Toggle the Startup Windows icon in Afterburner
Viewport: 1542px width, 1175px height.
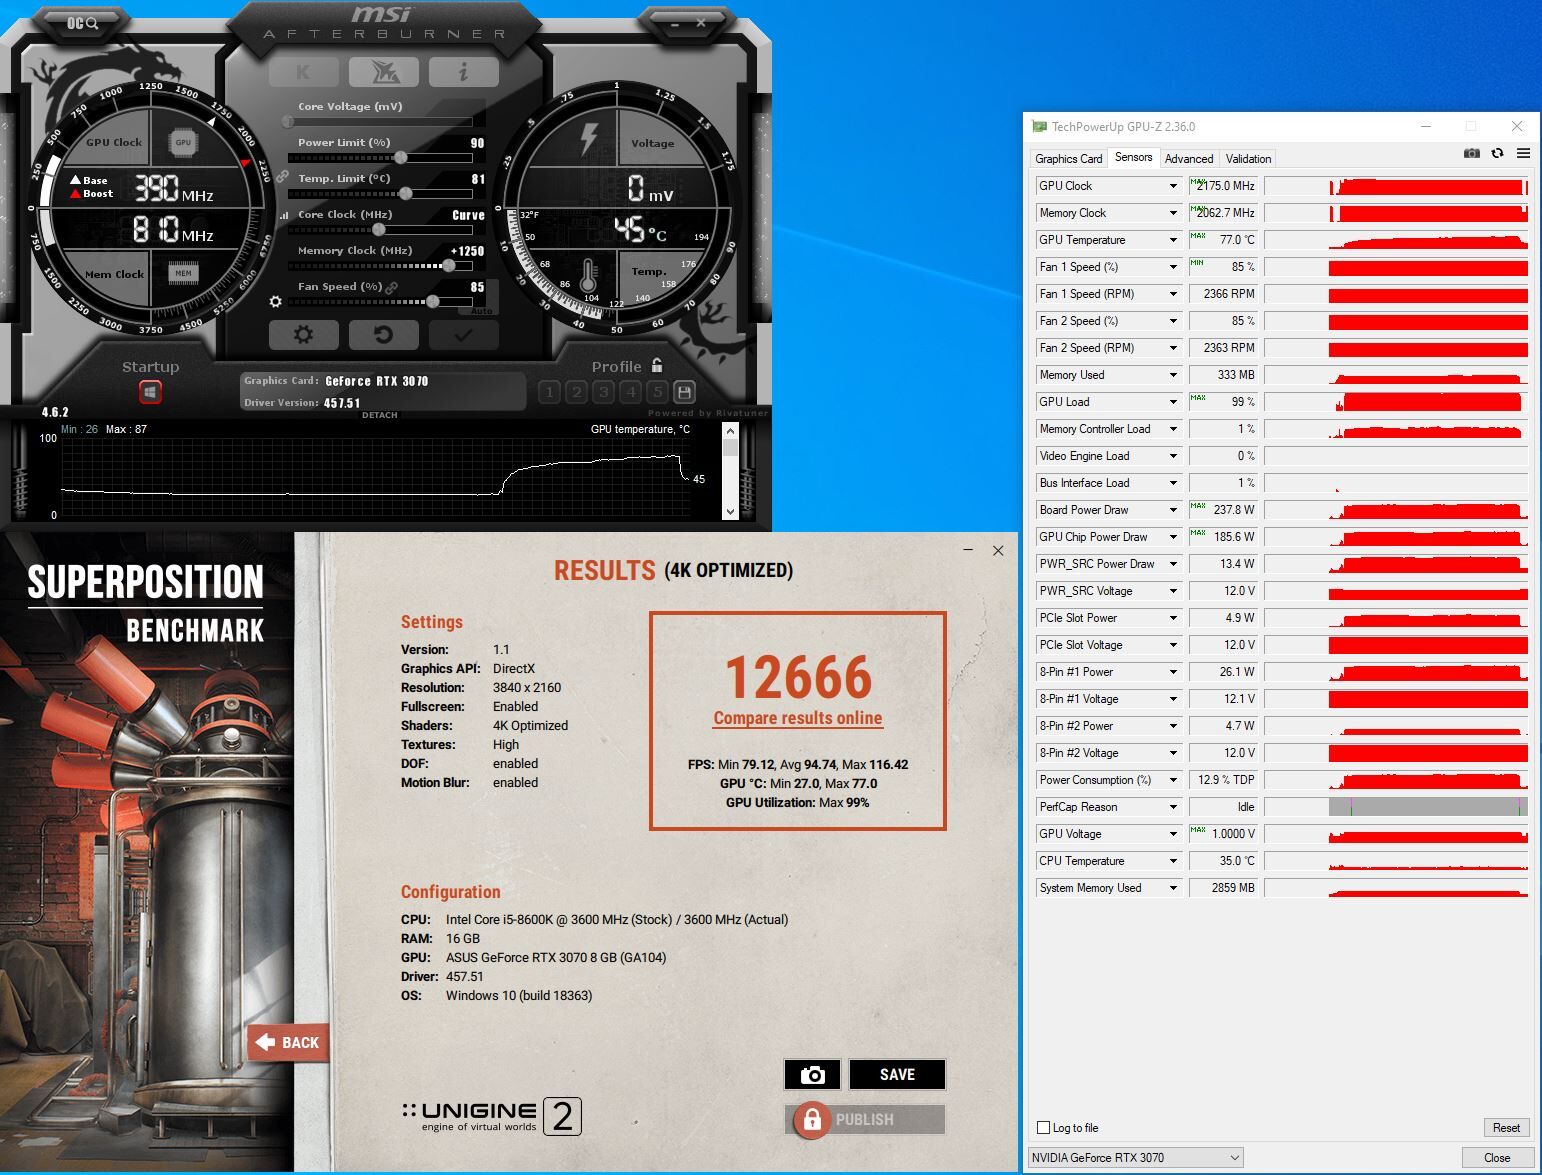point(150,392)
